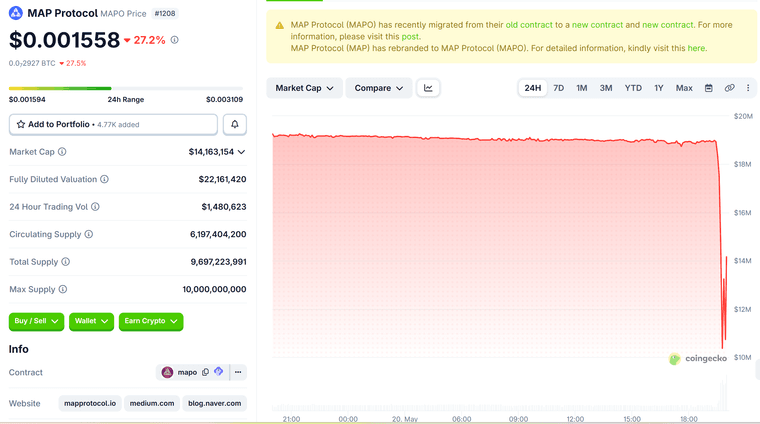Click the sharp drop on the chart line
The height and width of the screenshot is (424, 760).
tap(720, 242)
